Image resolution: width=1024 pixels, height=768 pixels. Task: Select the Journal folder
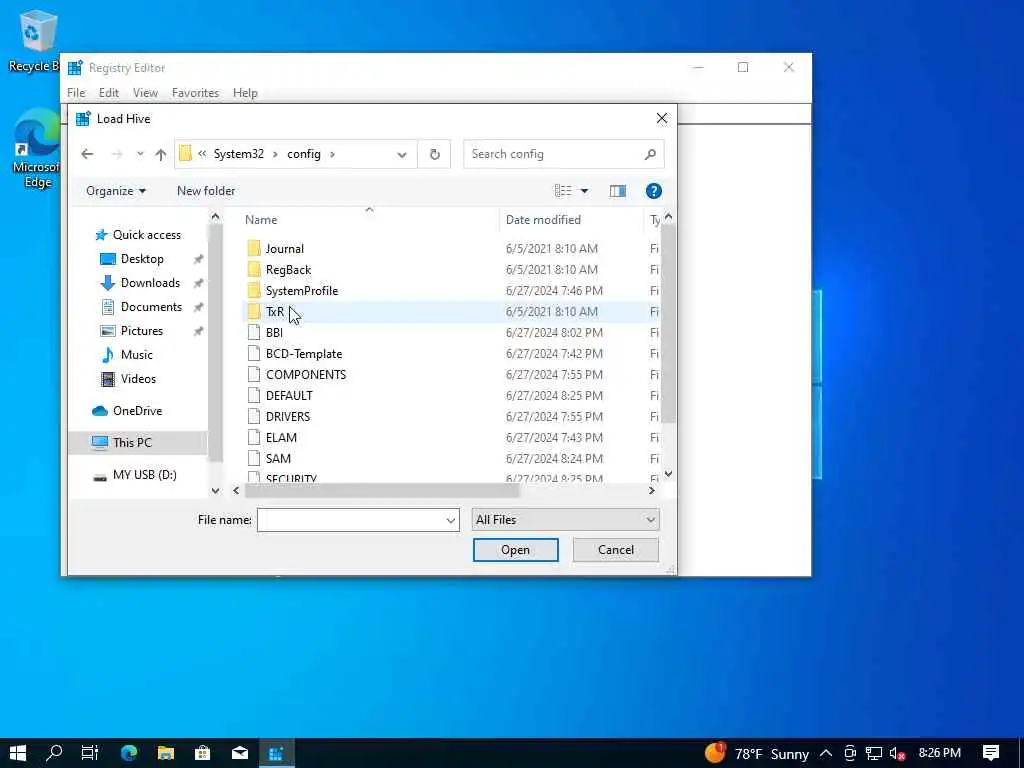click(285, 249)
